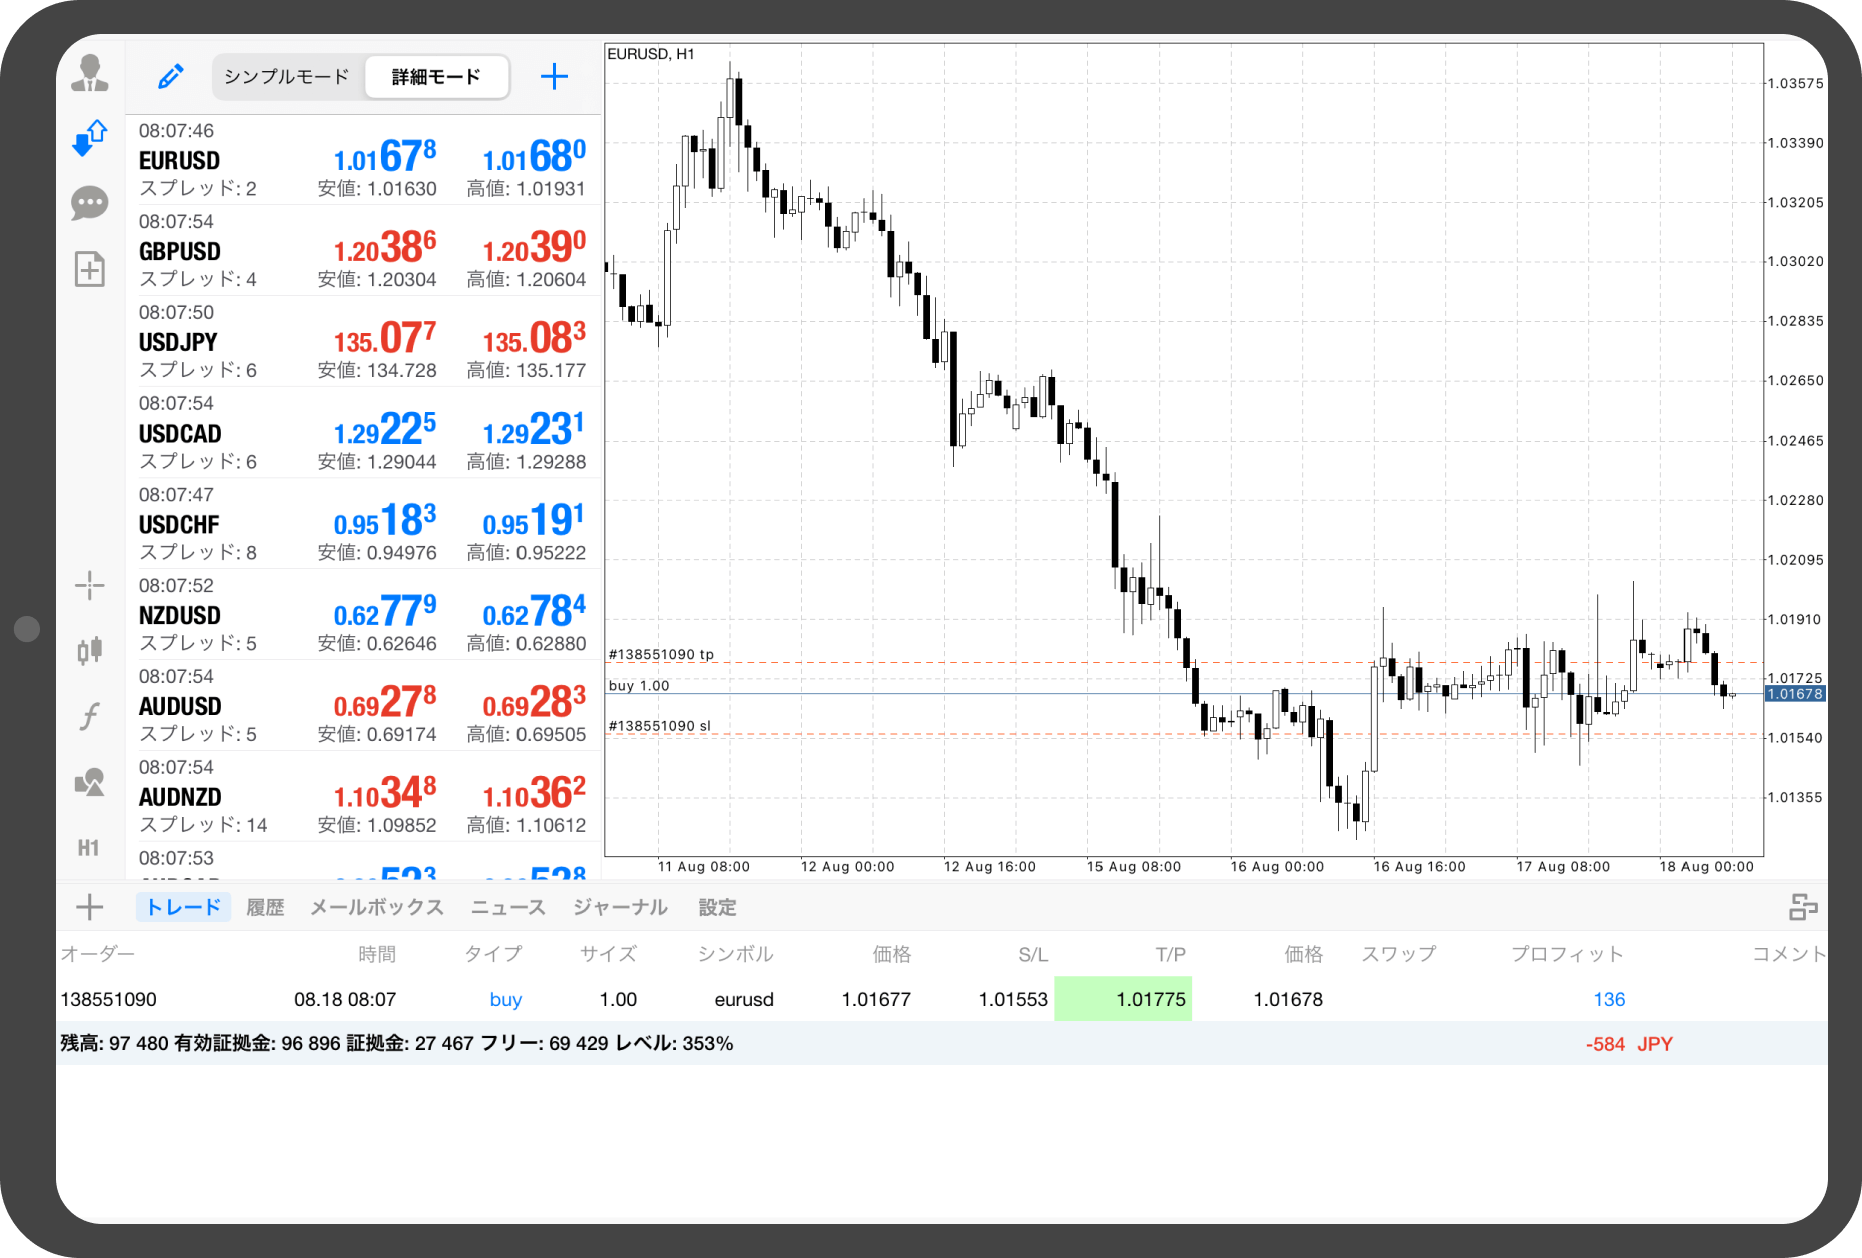Open the 履歴 tab
This screenshot has width=1862, height=1258.
pyautogui.click(x=265, y=907)
